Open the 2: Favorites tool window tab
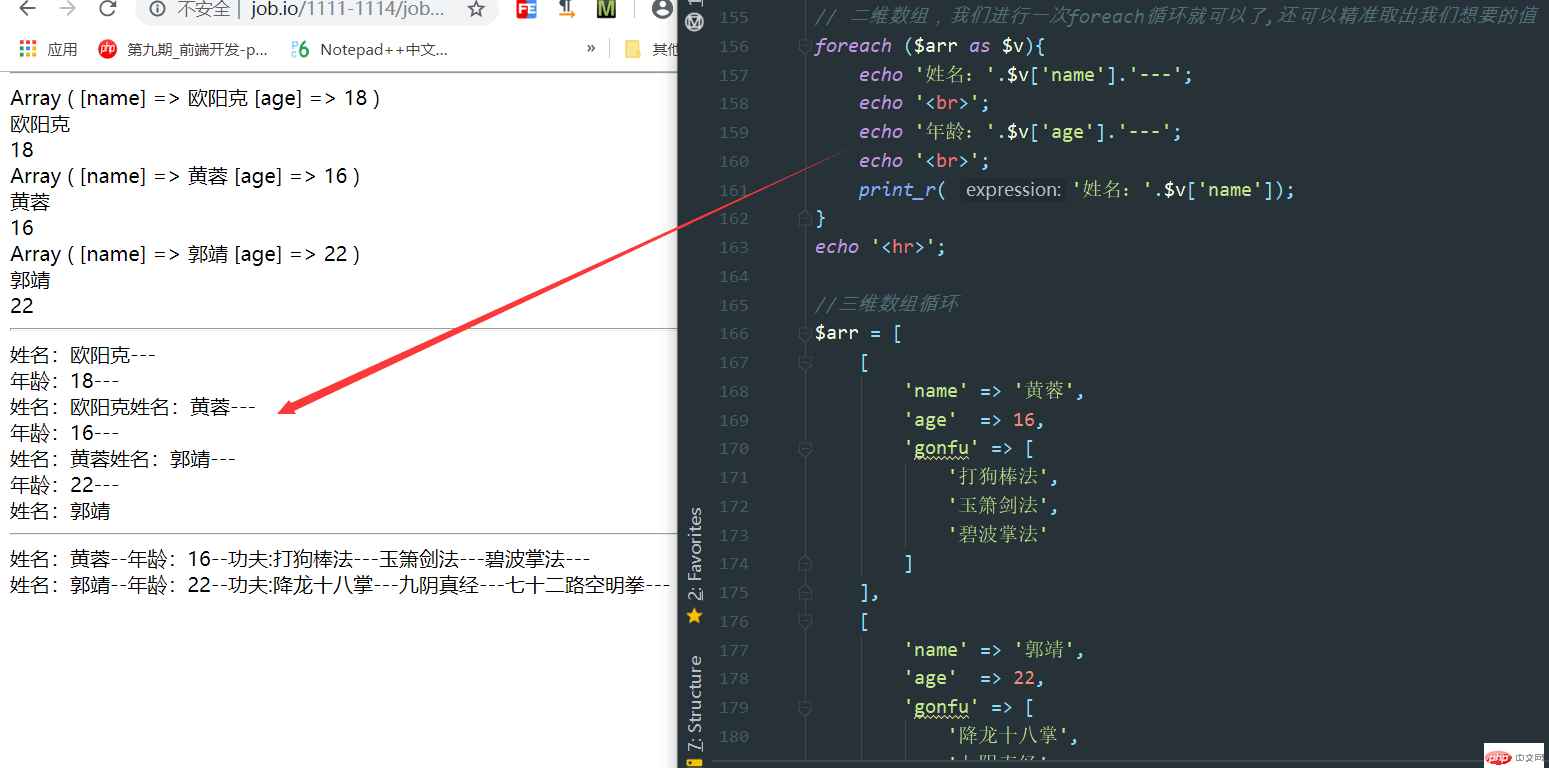 tap(695, 554)
